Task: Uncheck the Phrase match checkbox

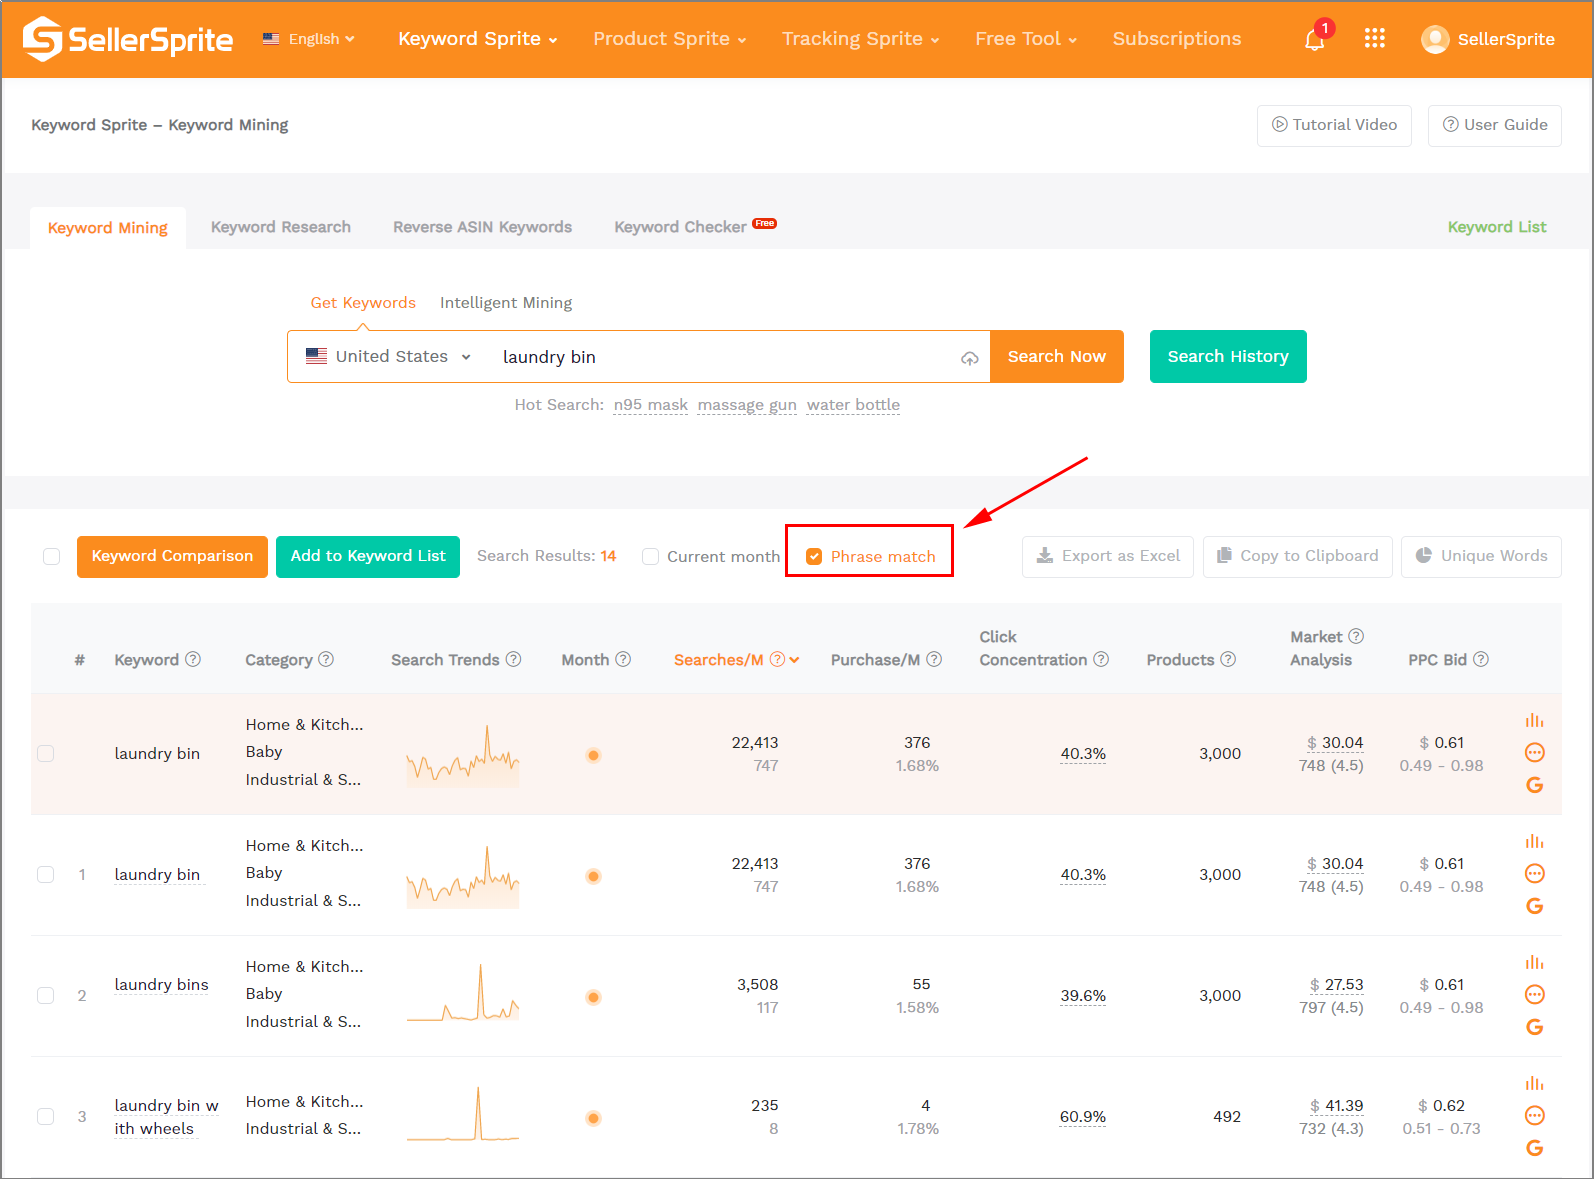Action: (x=814, y=557)
